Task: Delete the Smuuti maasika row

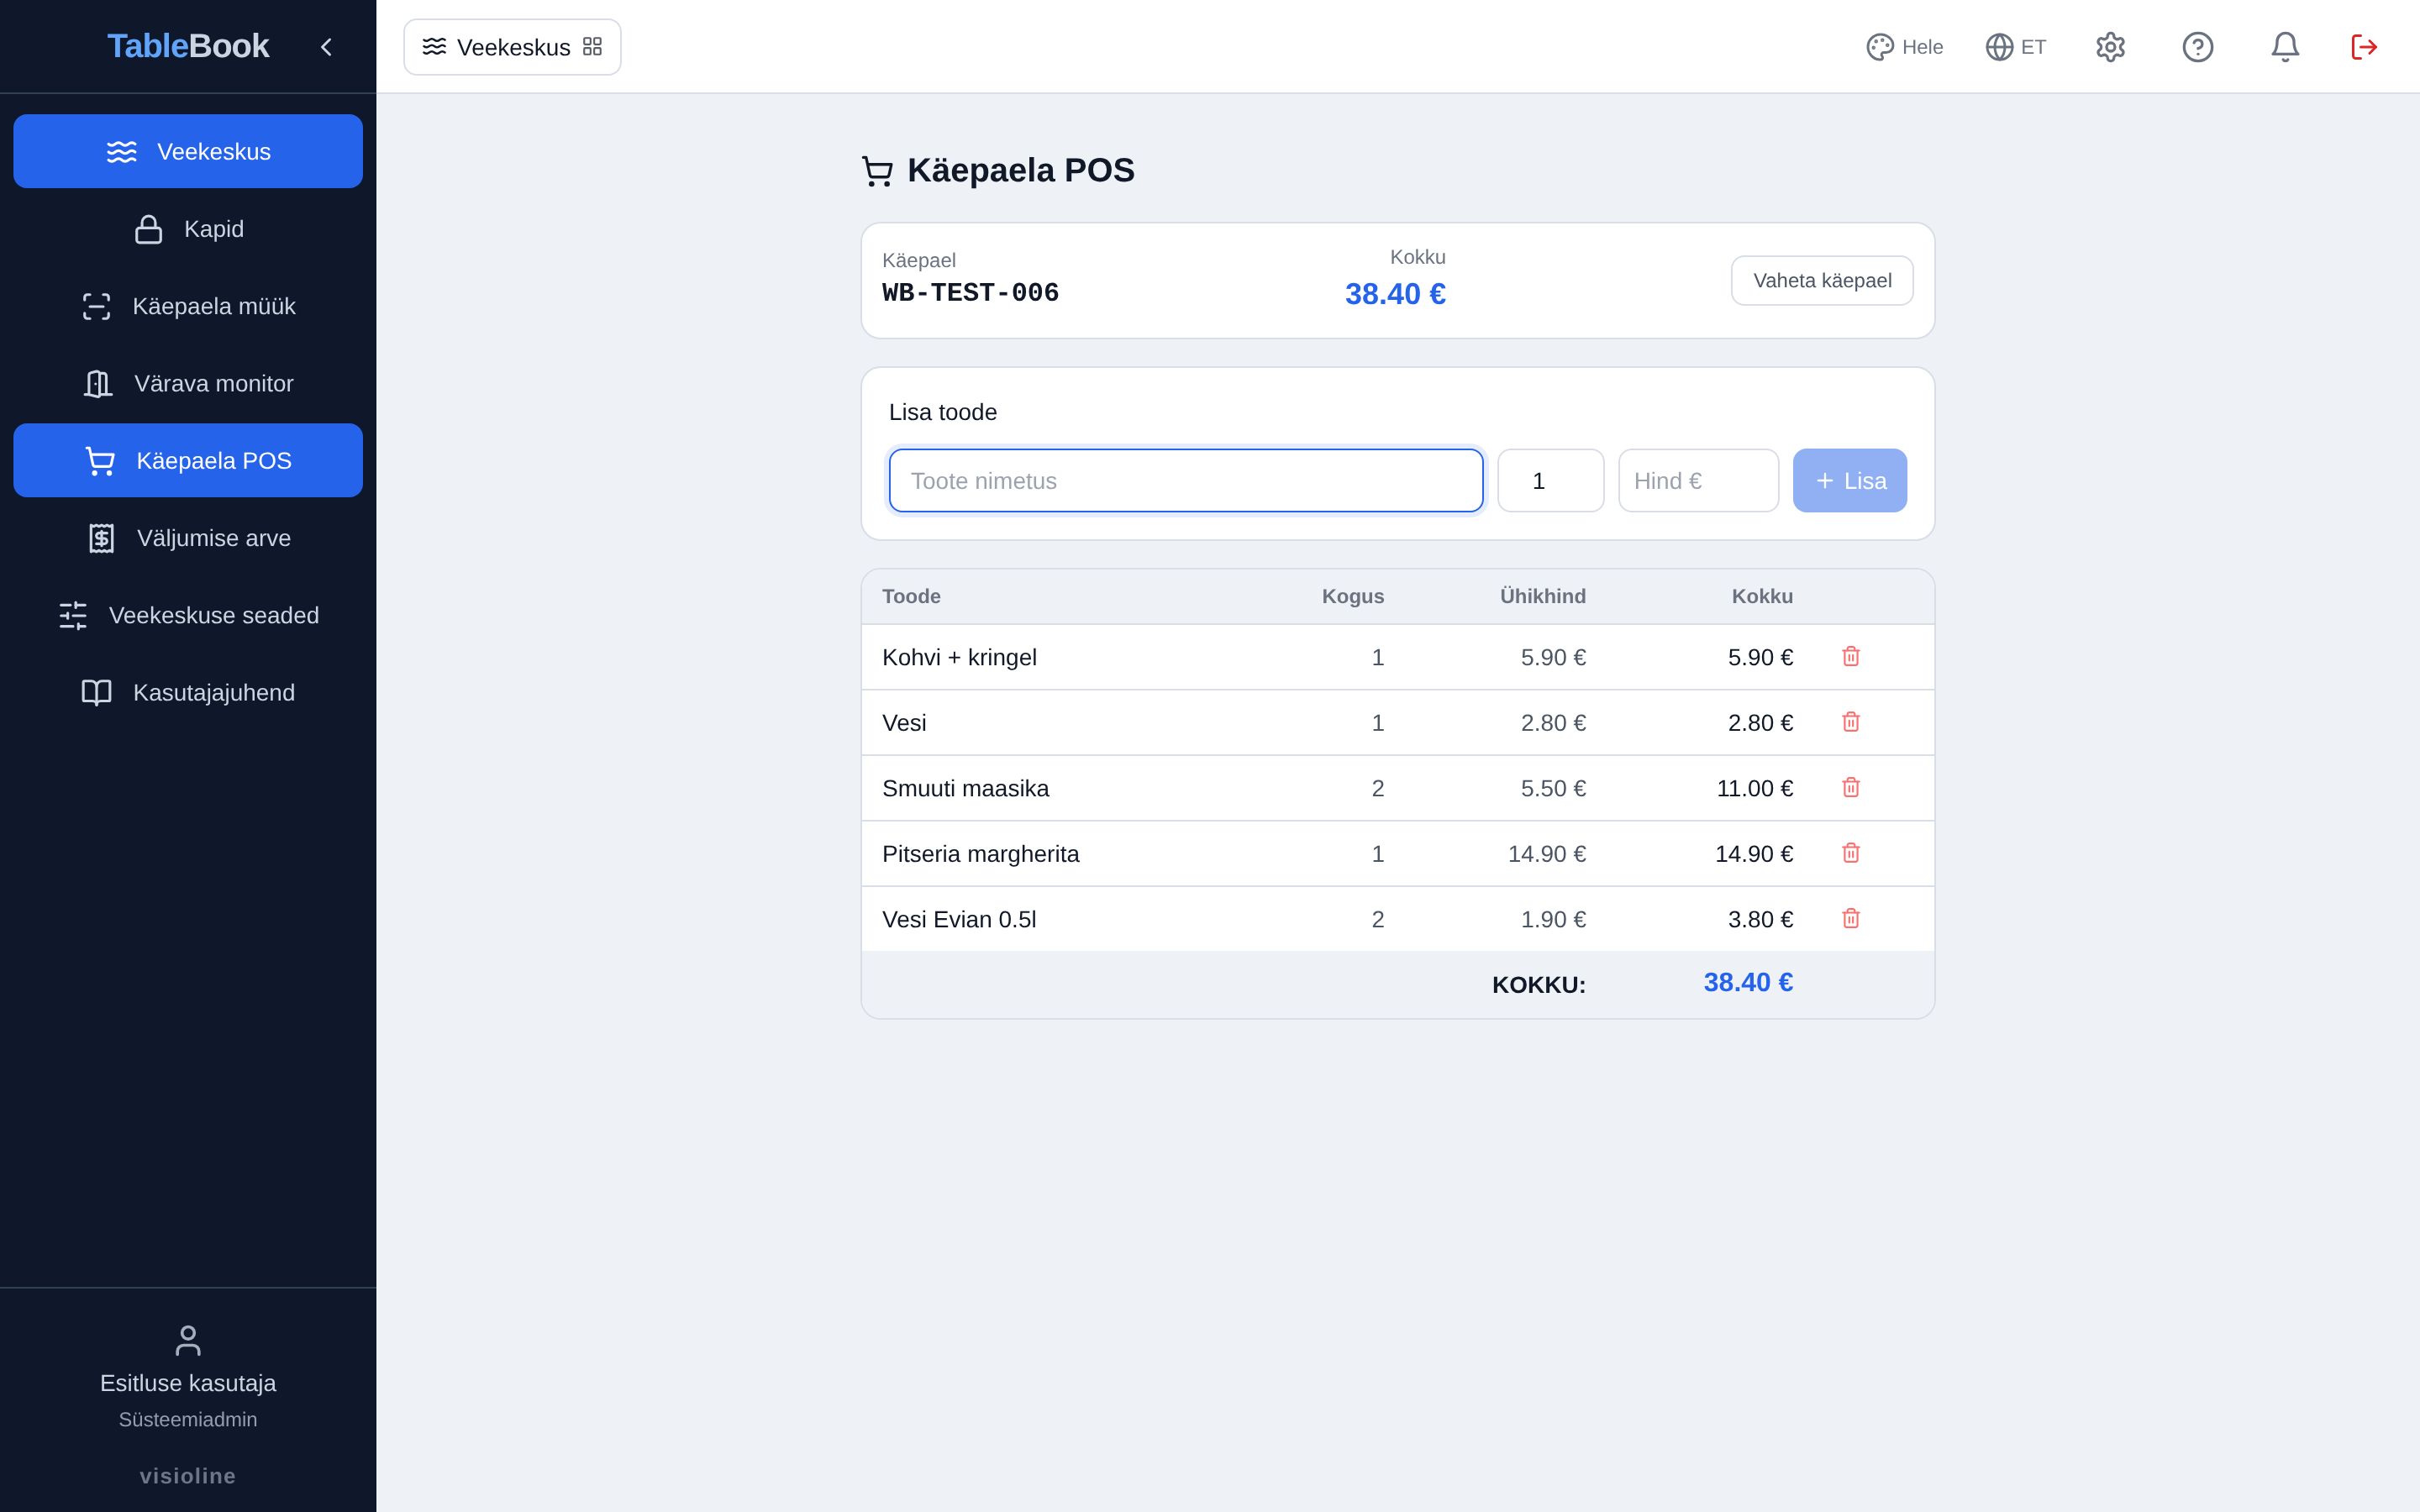Action: point(1851,788)
